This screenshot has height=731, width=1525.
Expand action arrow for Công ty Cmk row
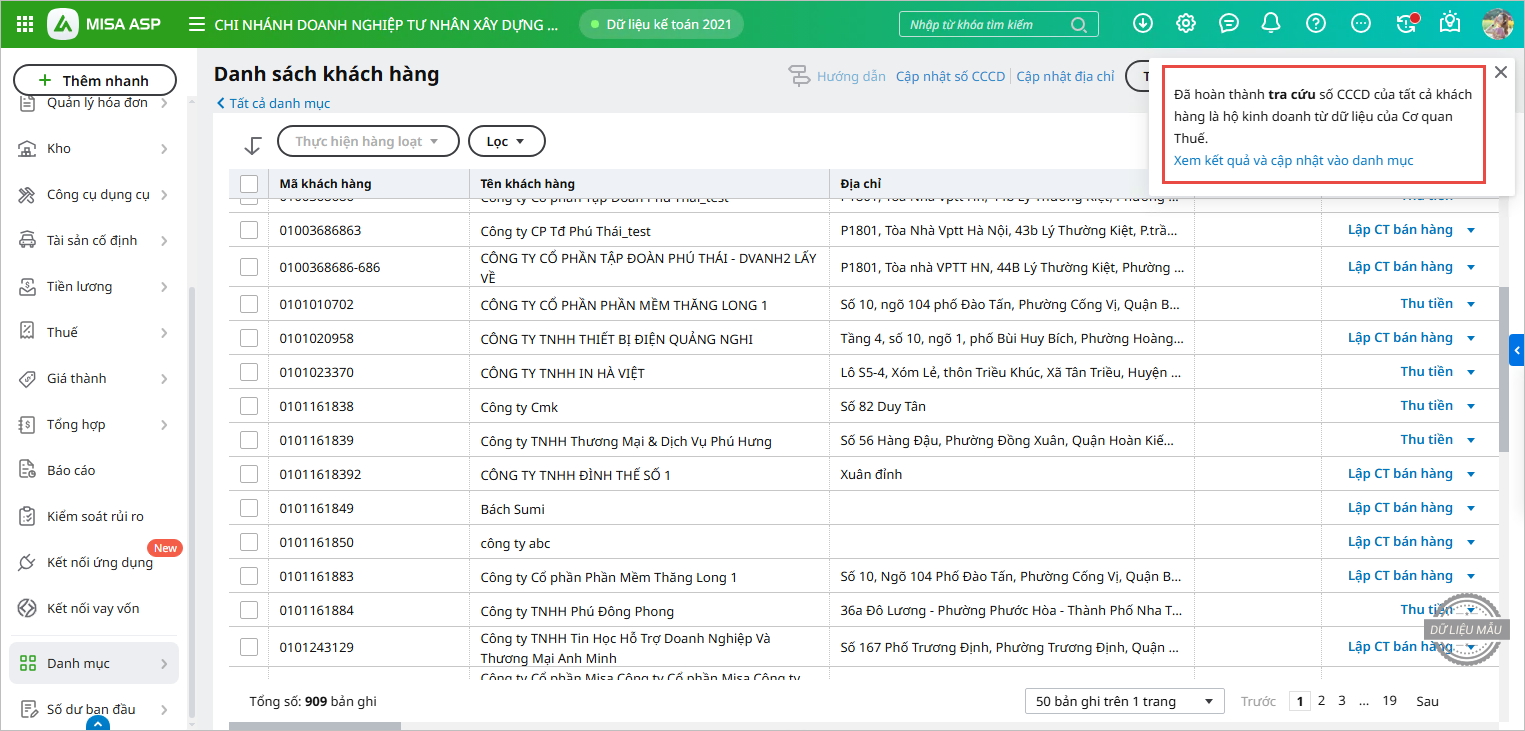click(x=1471, y=406)
